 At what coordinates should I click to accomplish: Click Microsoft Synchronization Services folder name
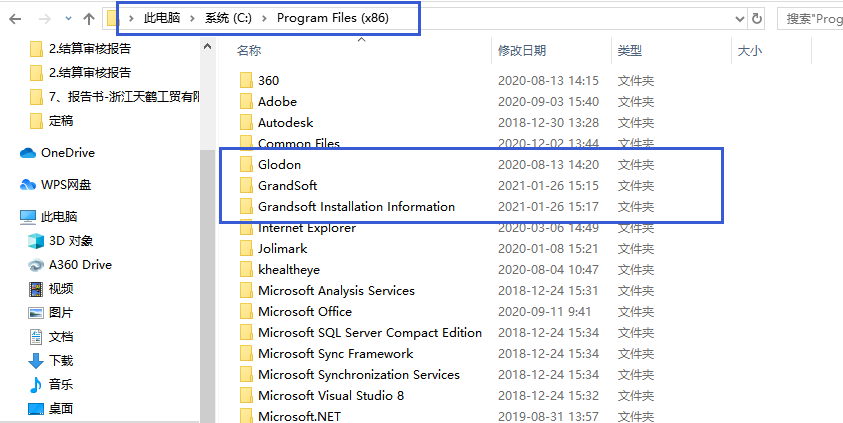tap(359, 375)
